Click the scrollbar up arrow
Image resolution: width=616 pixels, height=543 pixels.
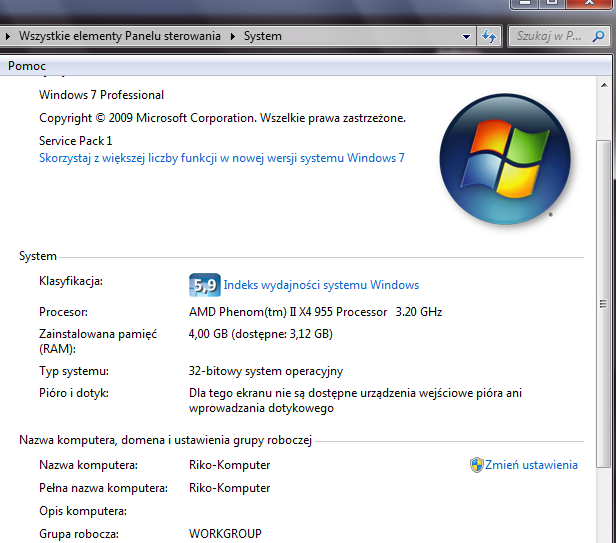(x=604, y=85)
